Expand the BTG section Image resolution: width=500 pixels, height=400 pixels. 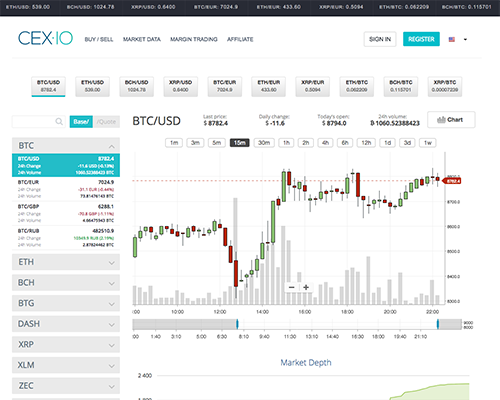click(66, 303)
